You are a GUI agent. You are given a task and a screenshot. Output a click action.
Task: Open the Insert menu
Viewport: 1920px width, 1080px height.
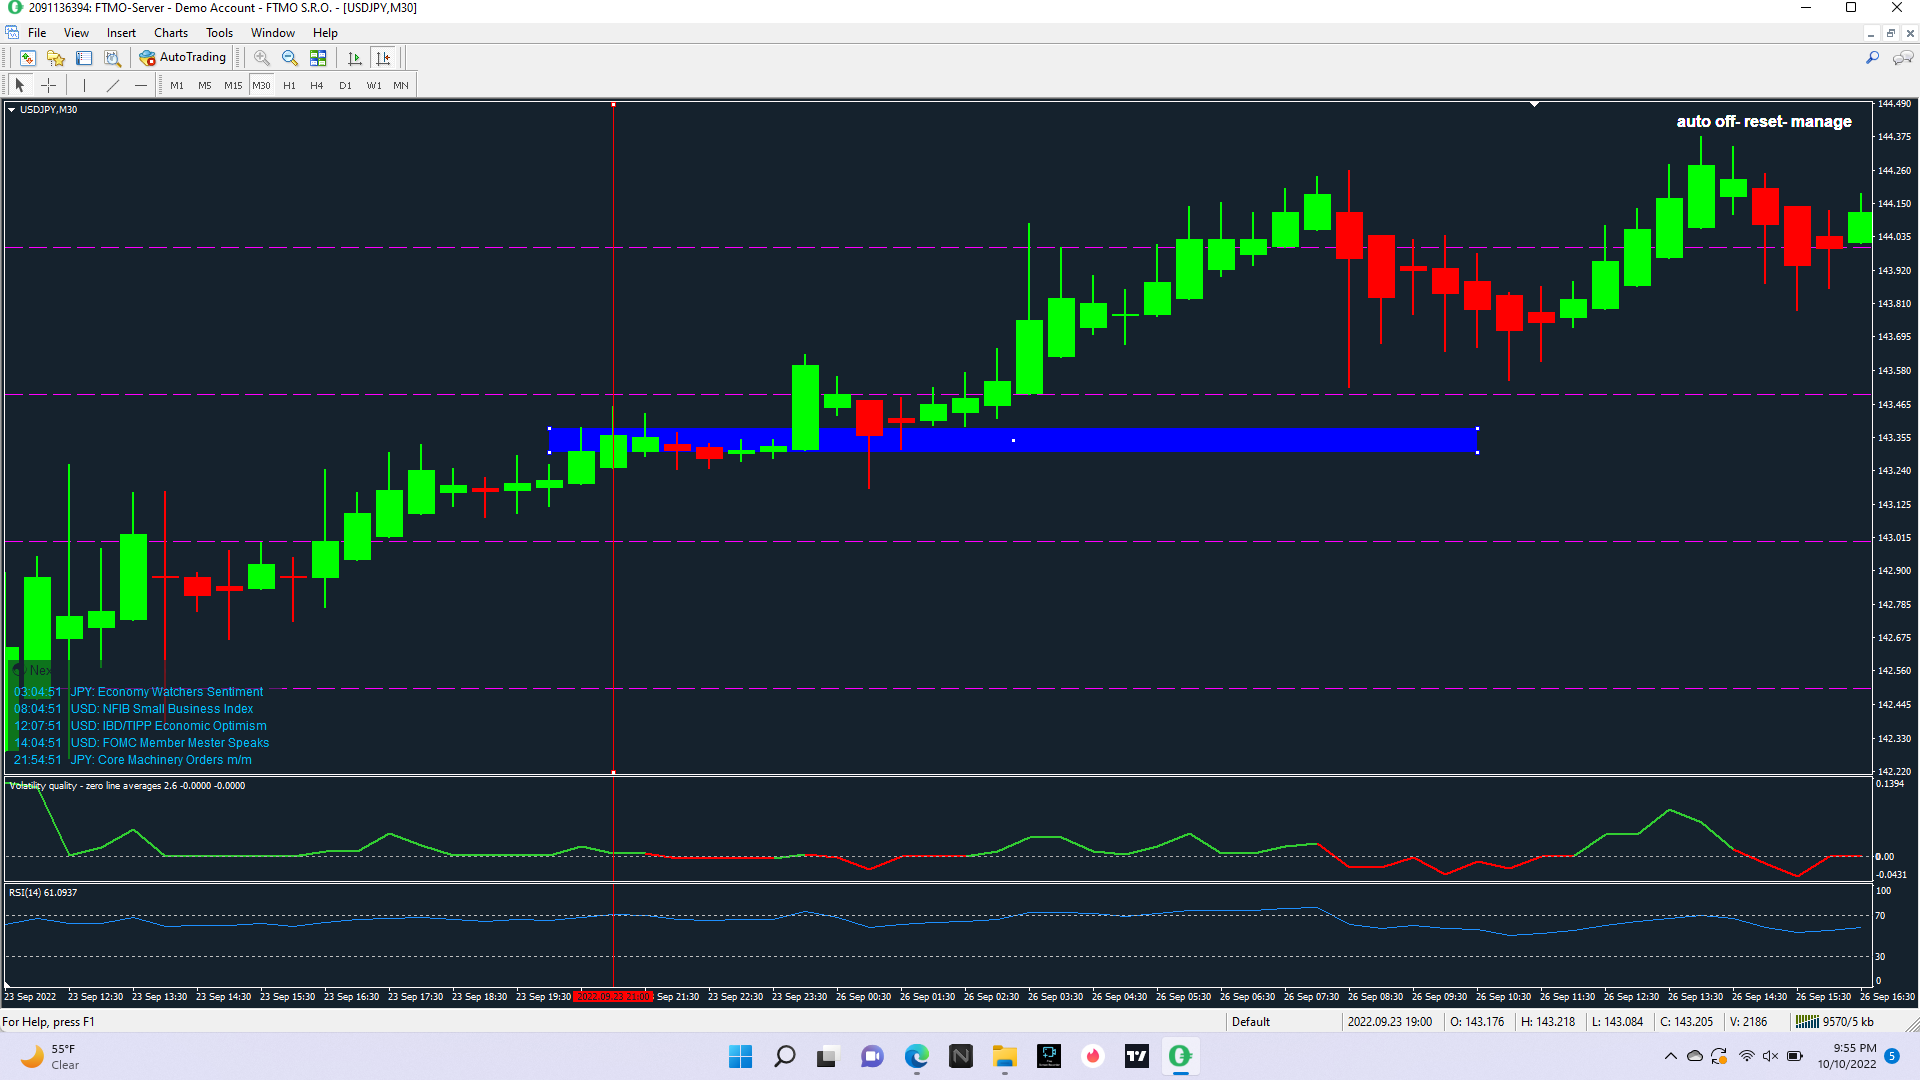(121, 33)
